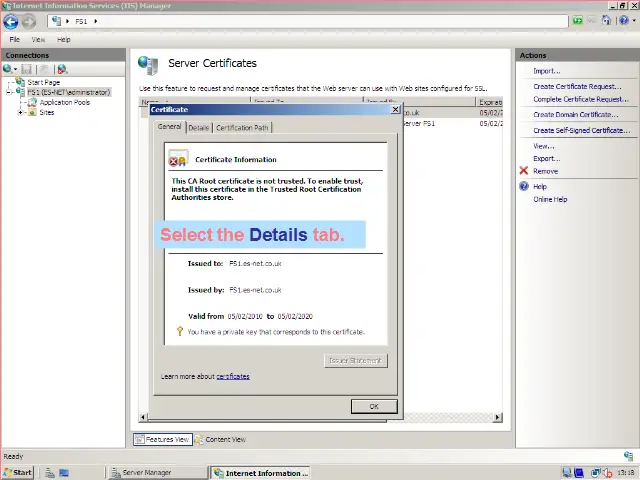Click horizontal scrollbar right arrow
This screenshot has height=480, width=640.
point(497,417)
